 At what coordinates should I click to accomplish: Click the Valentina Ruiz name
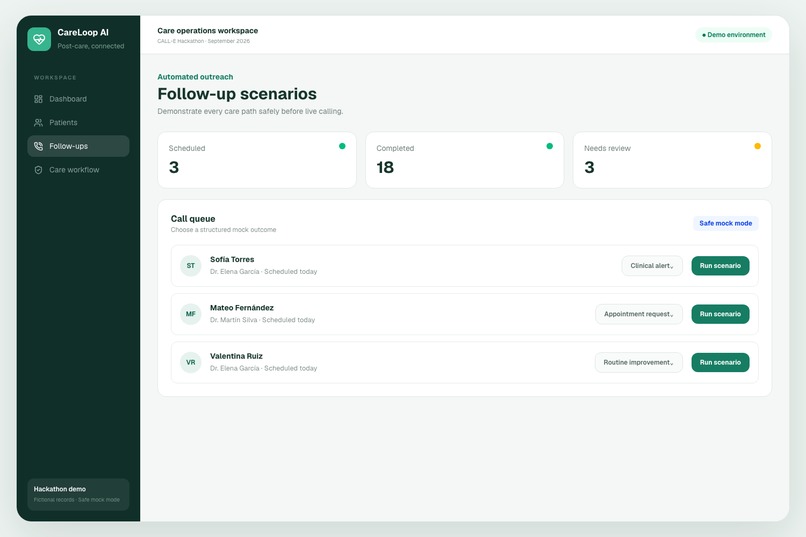pos(236,356)
